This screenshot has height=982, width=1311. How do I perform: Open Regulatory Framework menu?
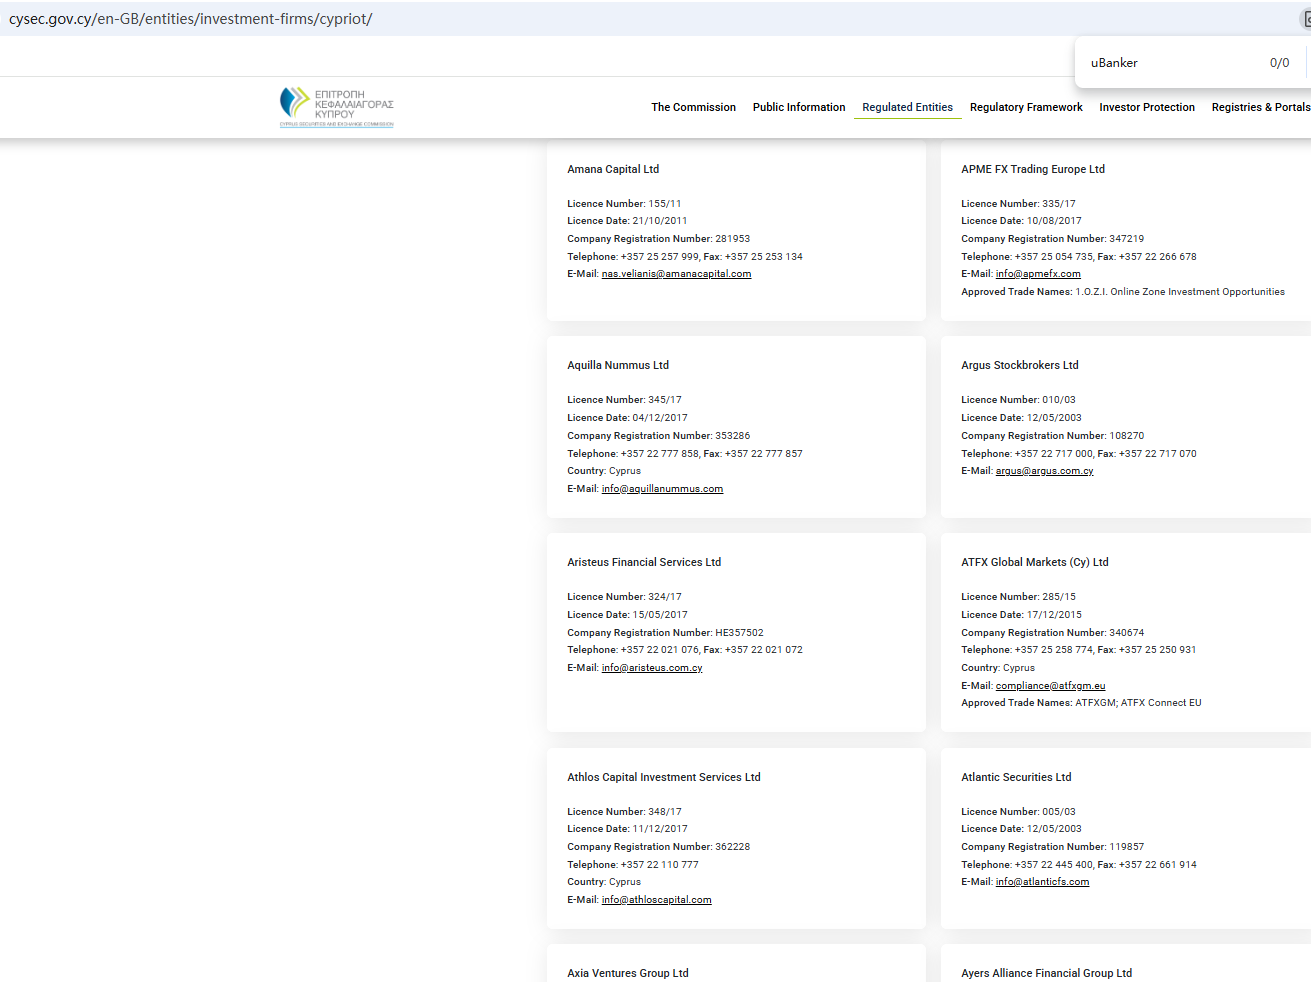click(1025, 107)
